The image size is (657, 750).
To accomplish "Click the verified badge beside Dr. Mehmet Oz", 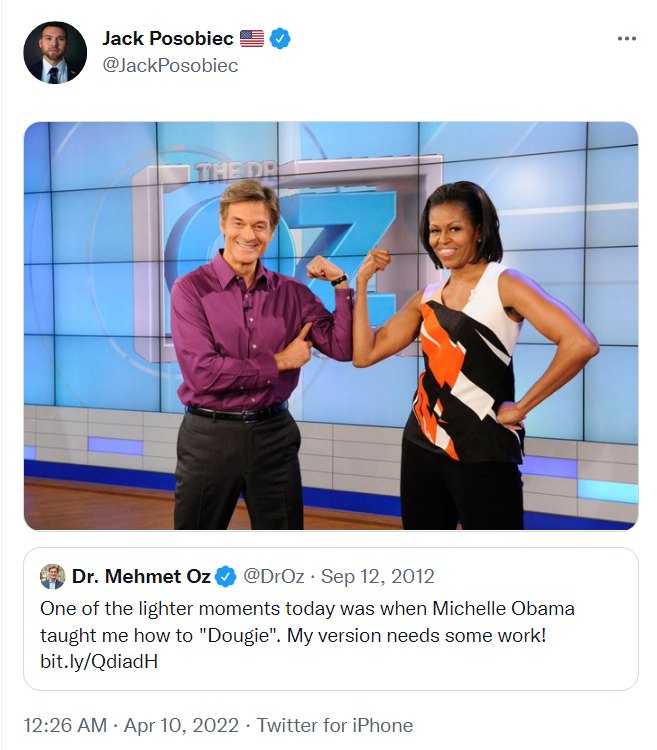I will point(226,576).
